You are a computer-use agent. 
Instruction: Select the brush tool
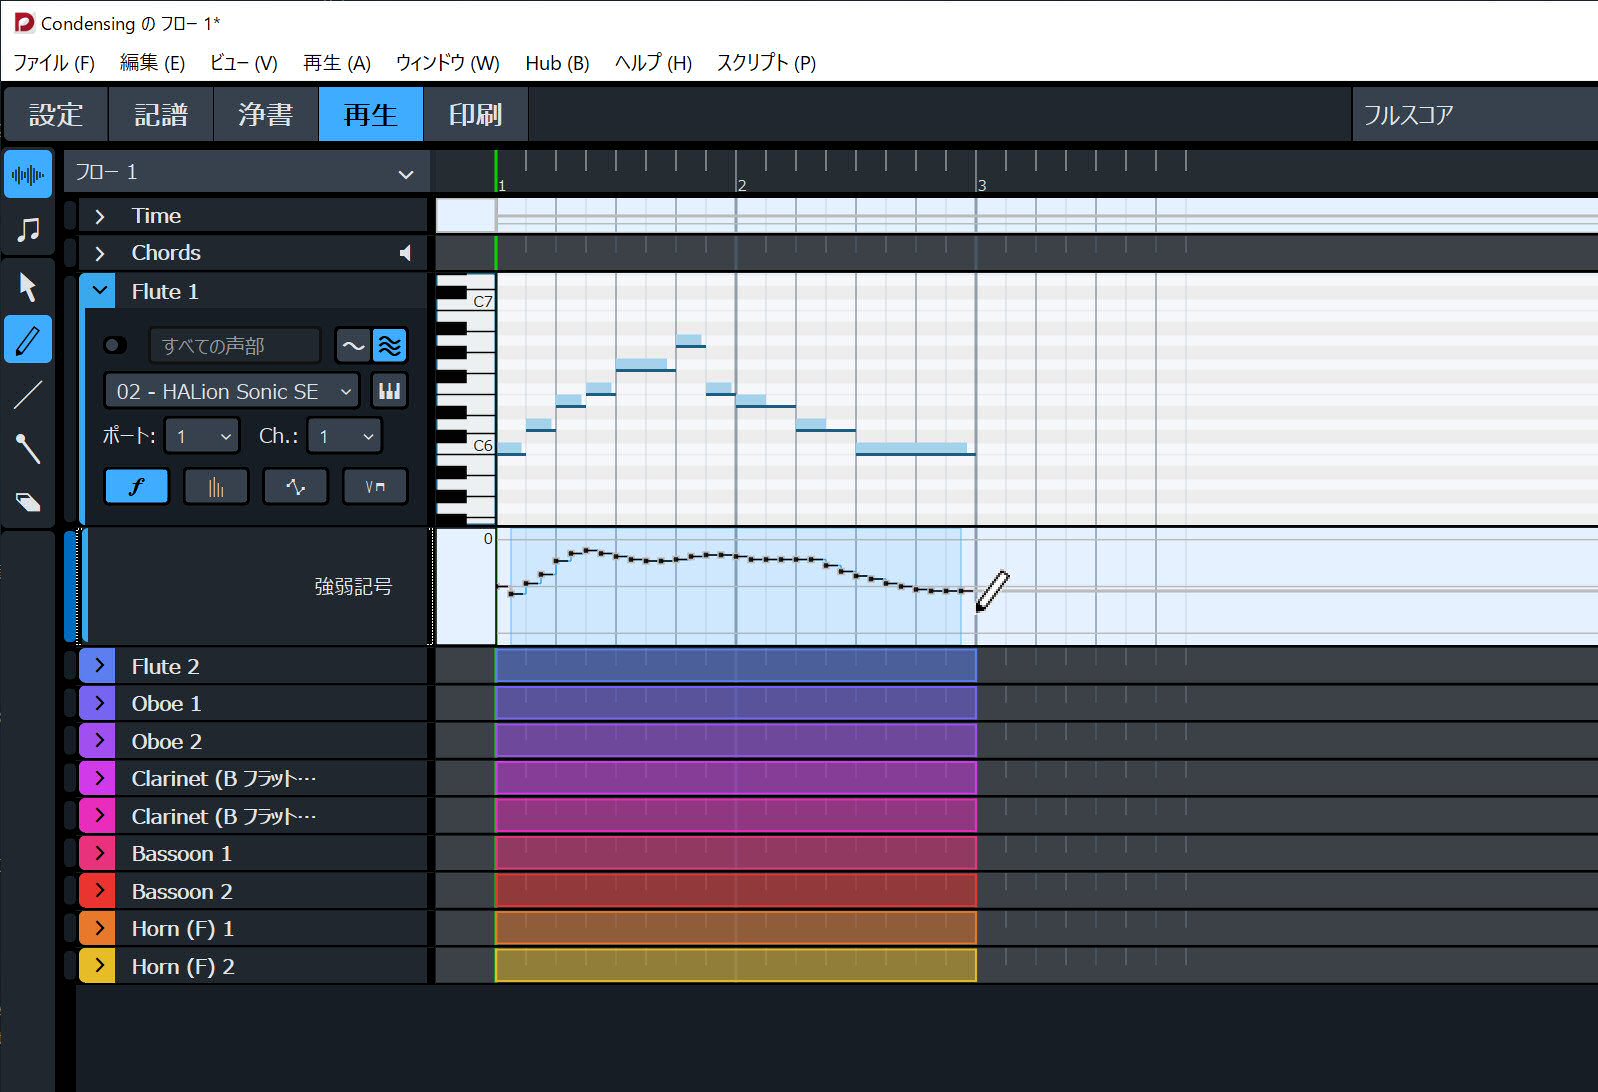point(28,448)
